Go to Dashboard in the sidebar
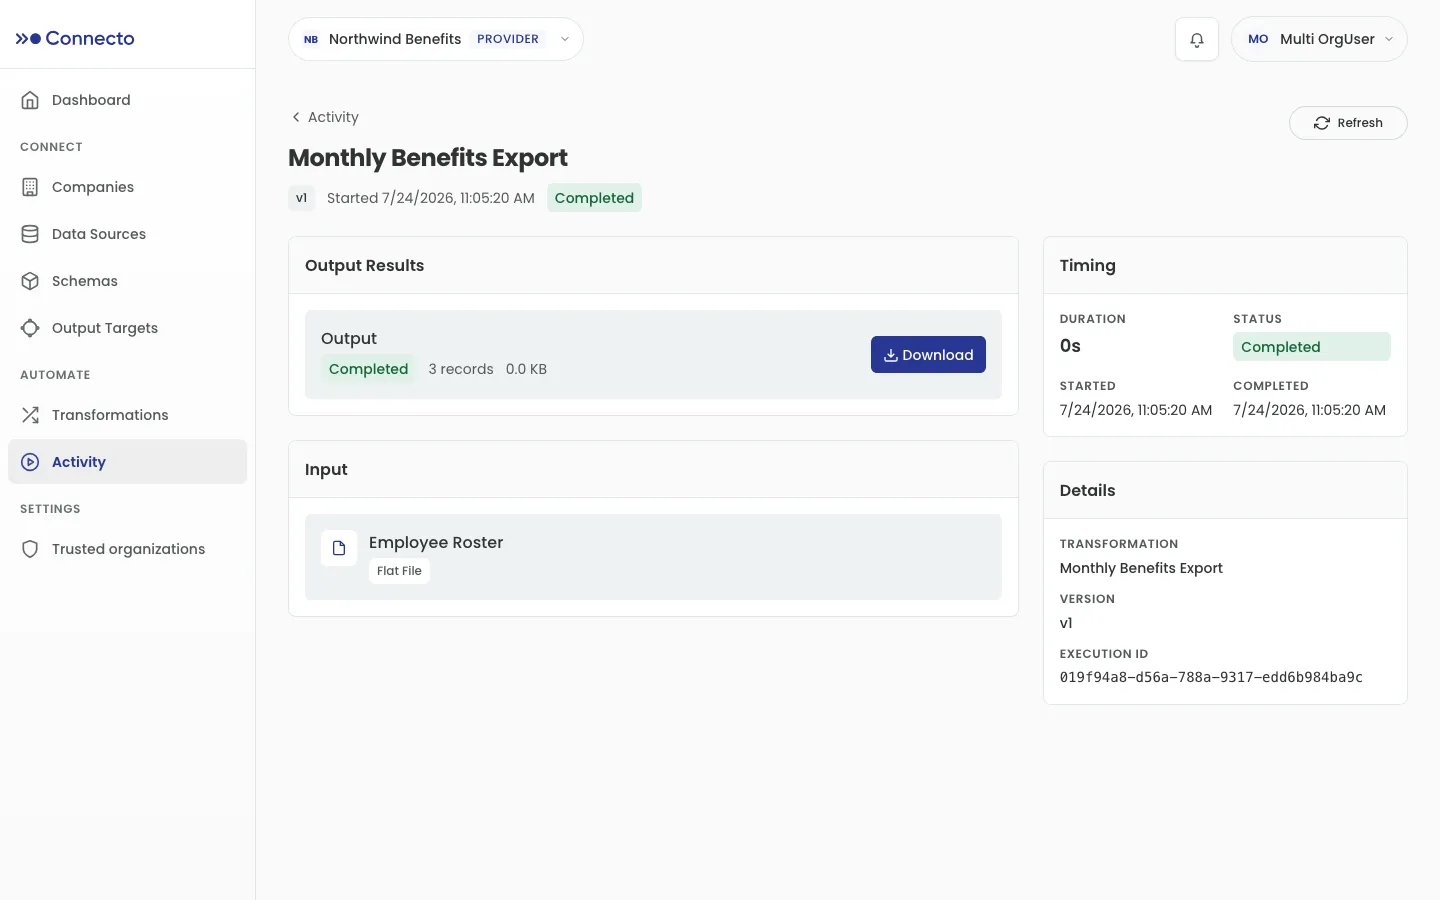 [x=127, y=100]
